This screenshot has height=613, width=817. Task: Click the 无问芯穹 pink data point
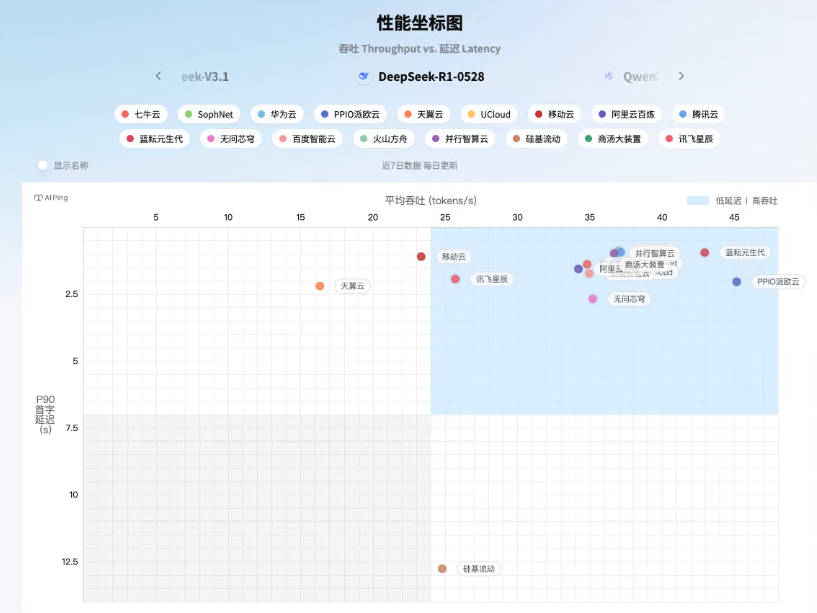coord(593,299)
